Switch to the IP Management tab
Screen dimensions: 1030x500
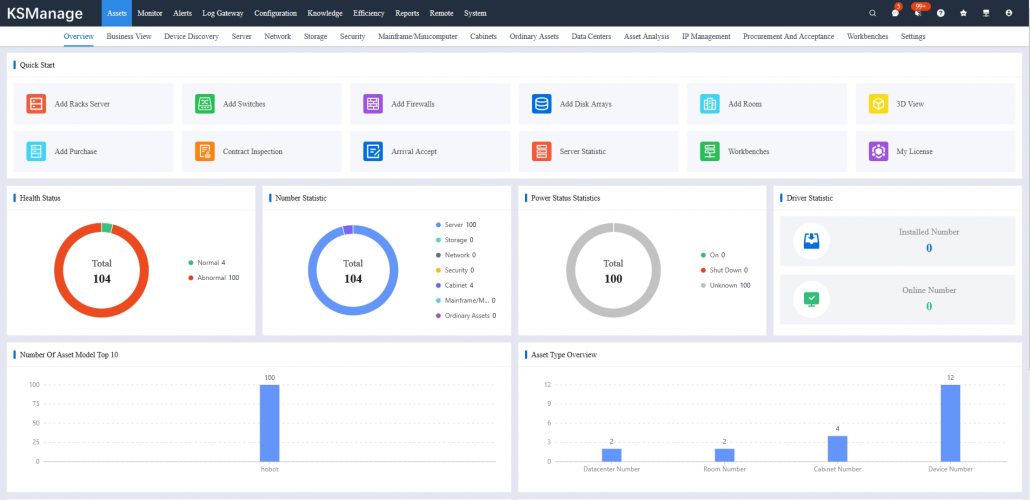[706, 36]
